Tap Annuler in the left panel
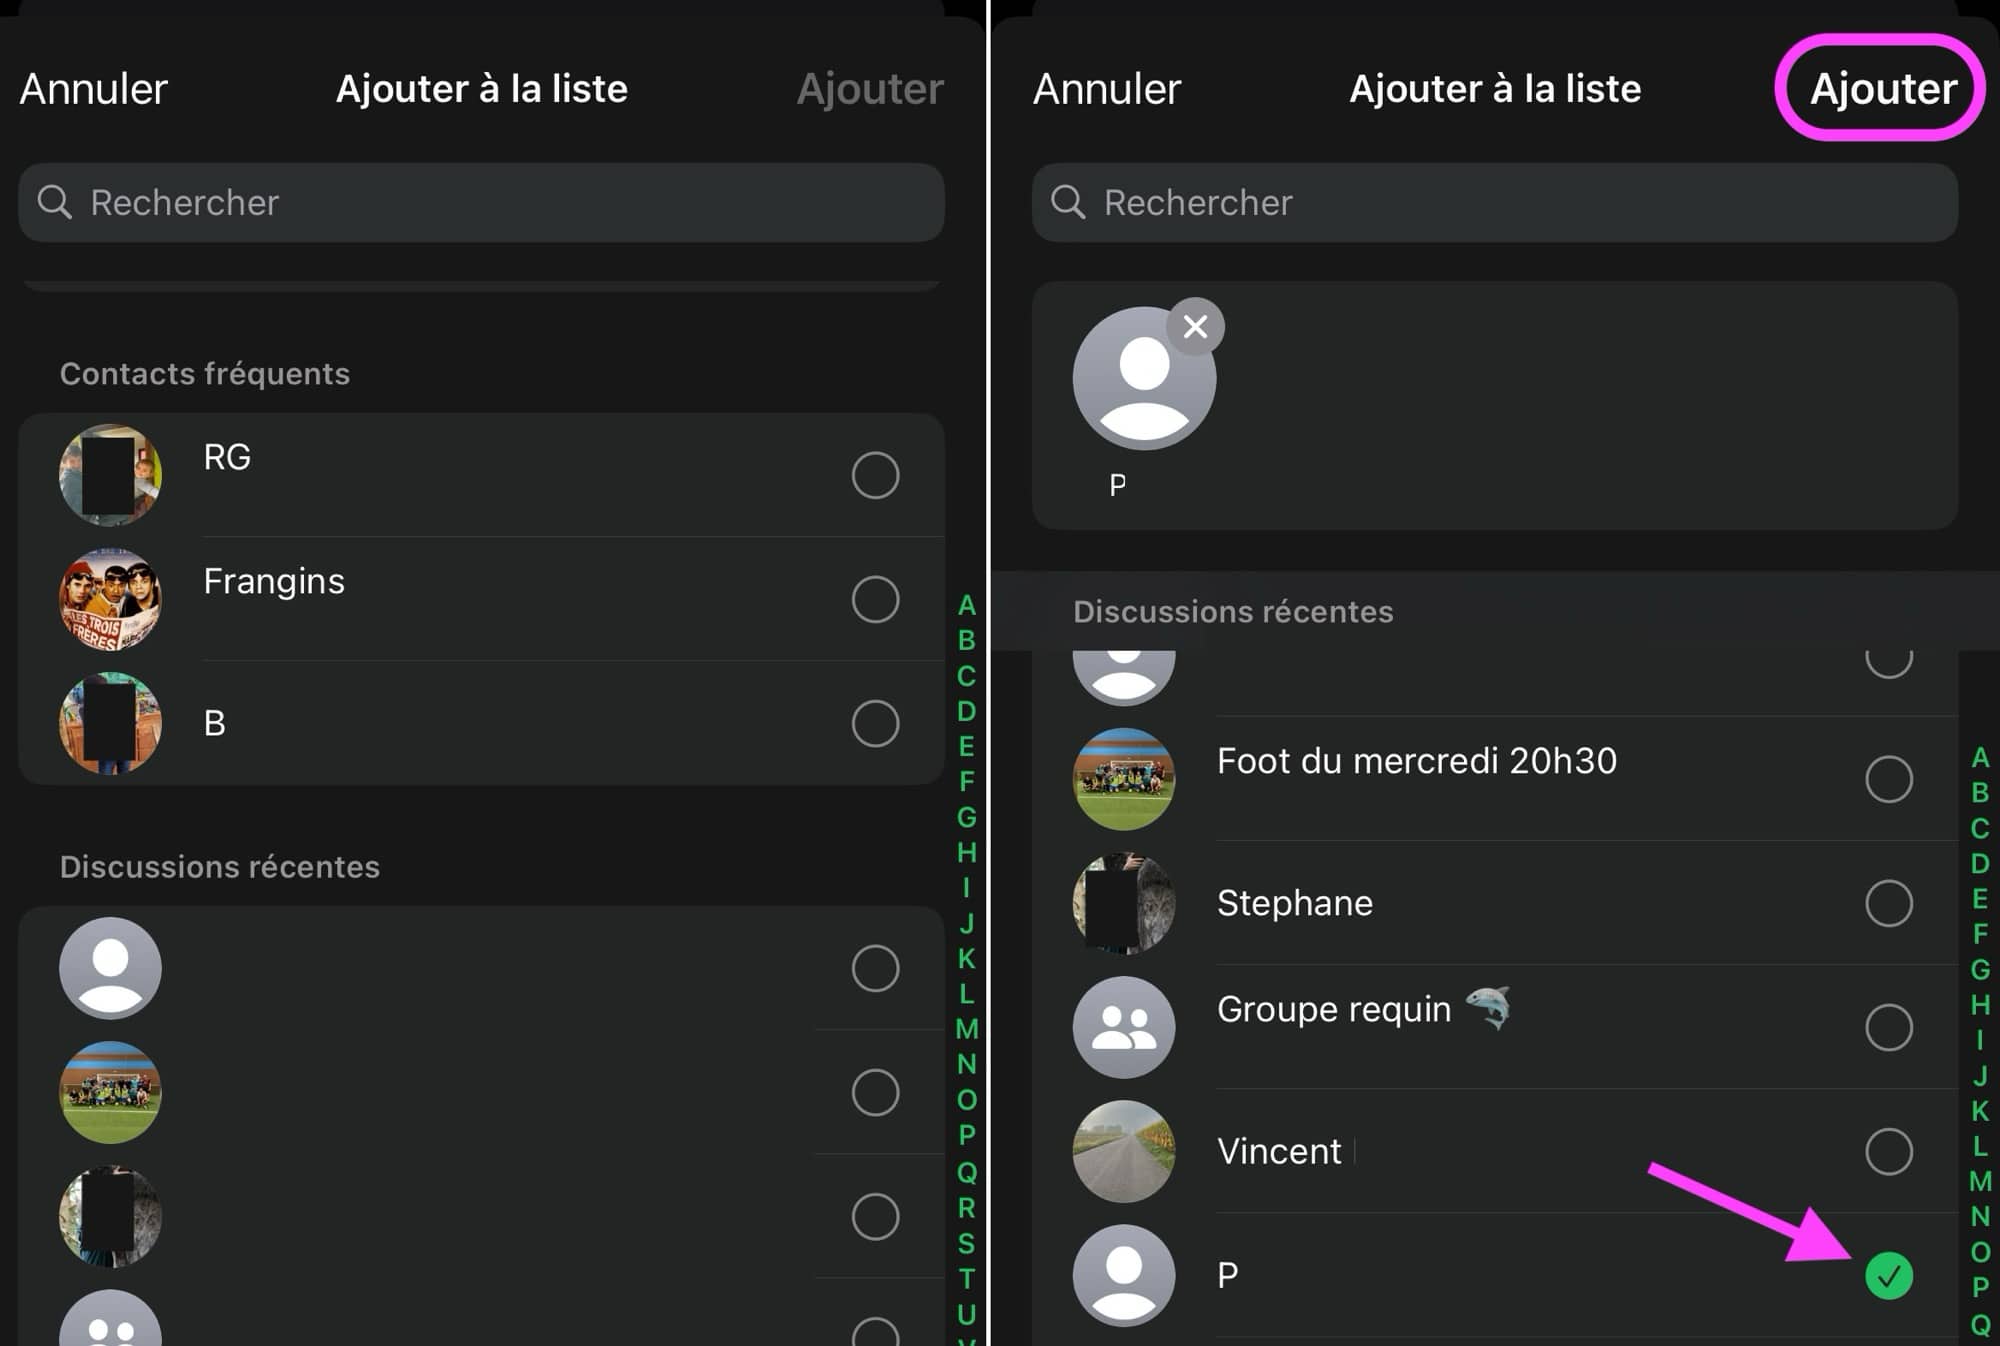 click(94, 89)
